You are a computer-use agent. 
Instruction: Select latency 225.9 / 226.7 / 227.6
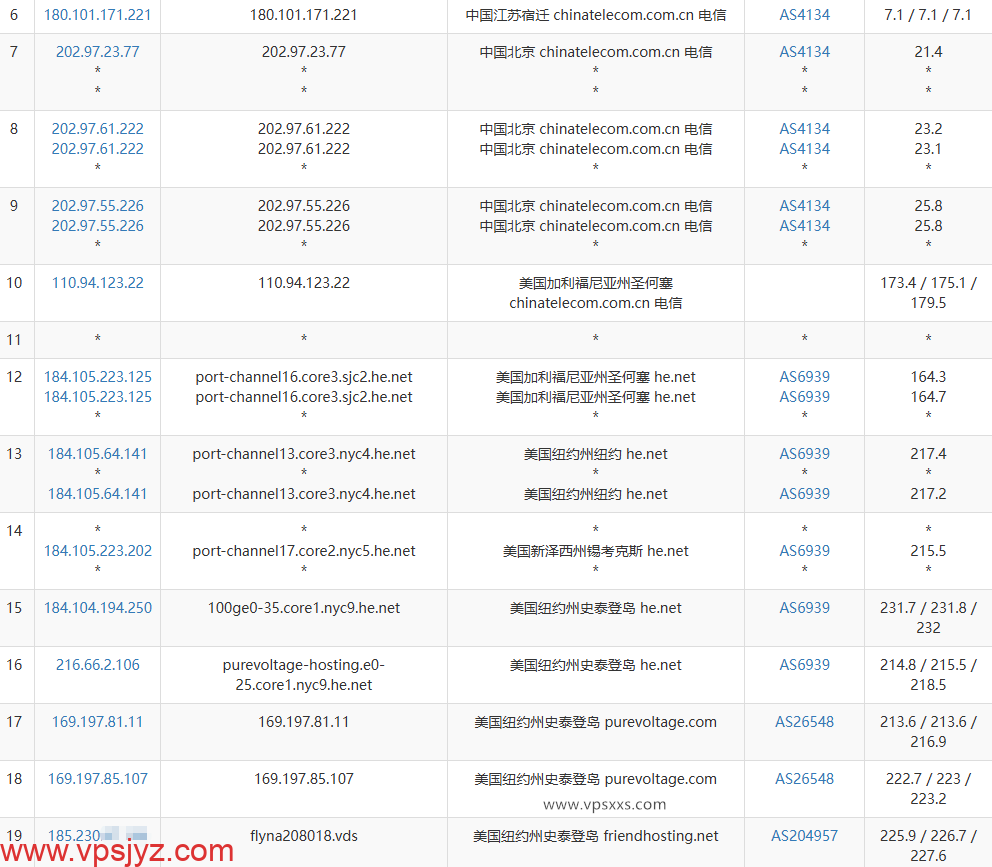(928, 845)
